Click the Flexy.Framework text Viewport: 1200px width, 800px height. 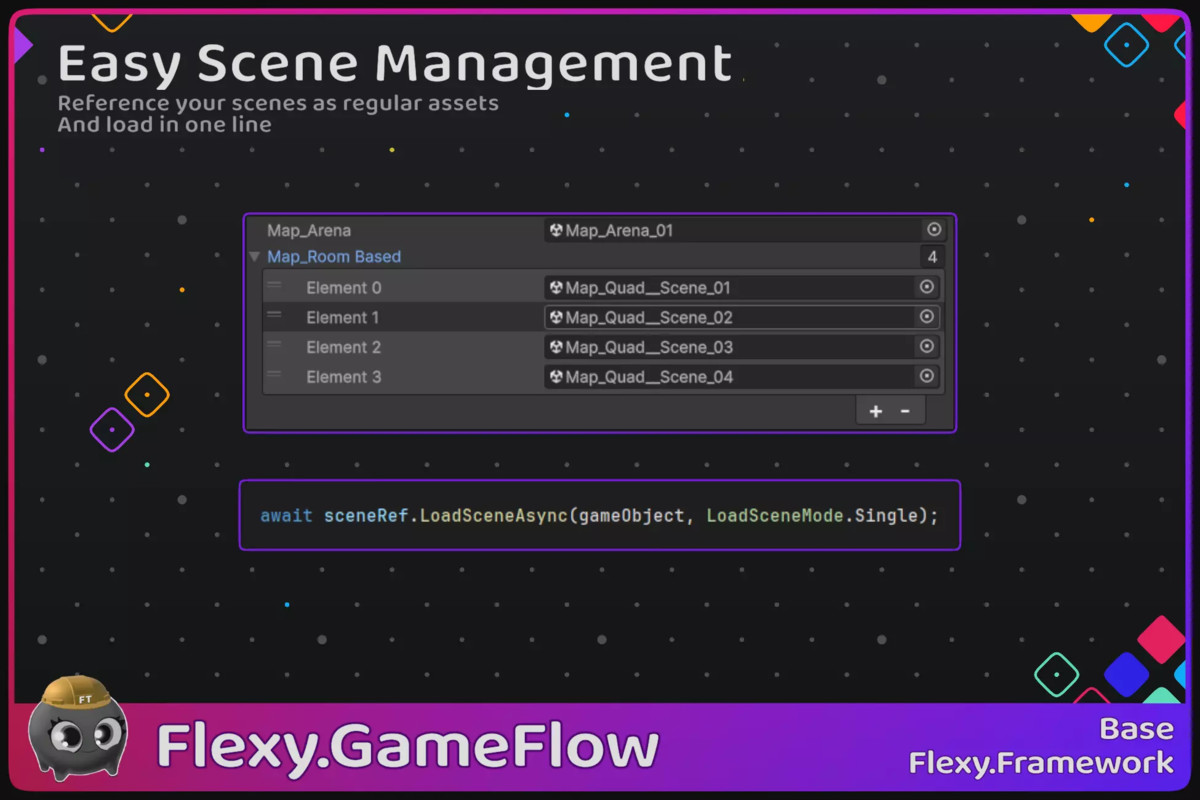click(x=1040, y=763)
